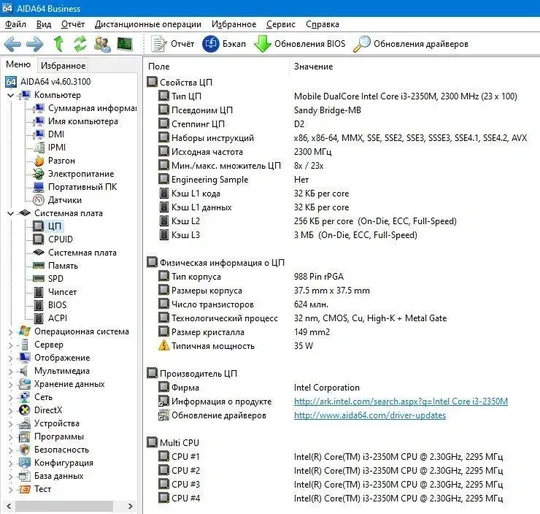540x514 pixels.
Task: Click the Типичная мощность warning icon
Action: (x=164, y=345)
